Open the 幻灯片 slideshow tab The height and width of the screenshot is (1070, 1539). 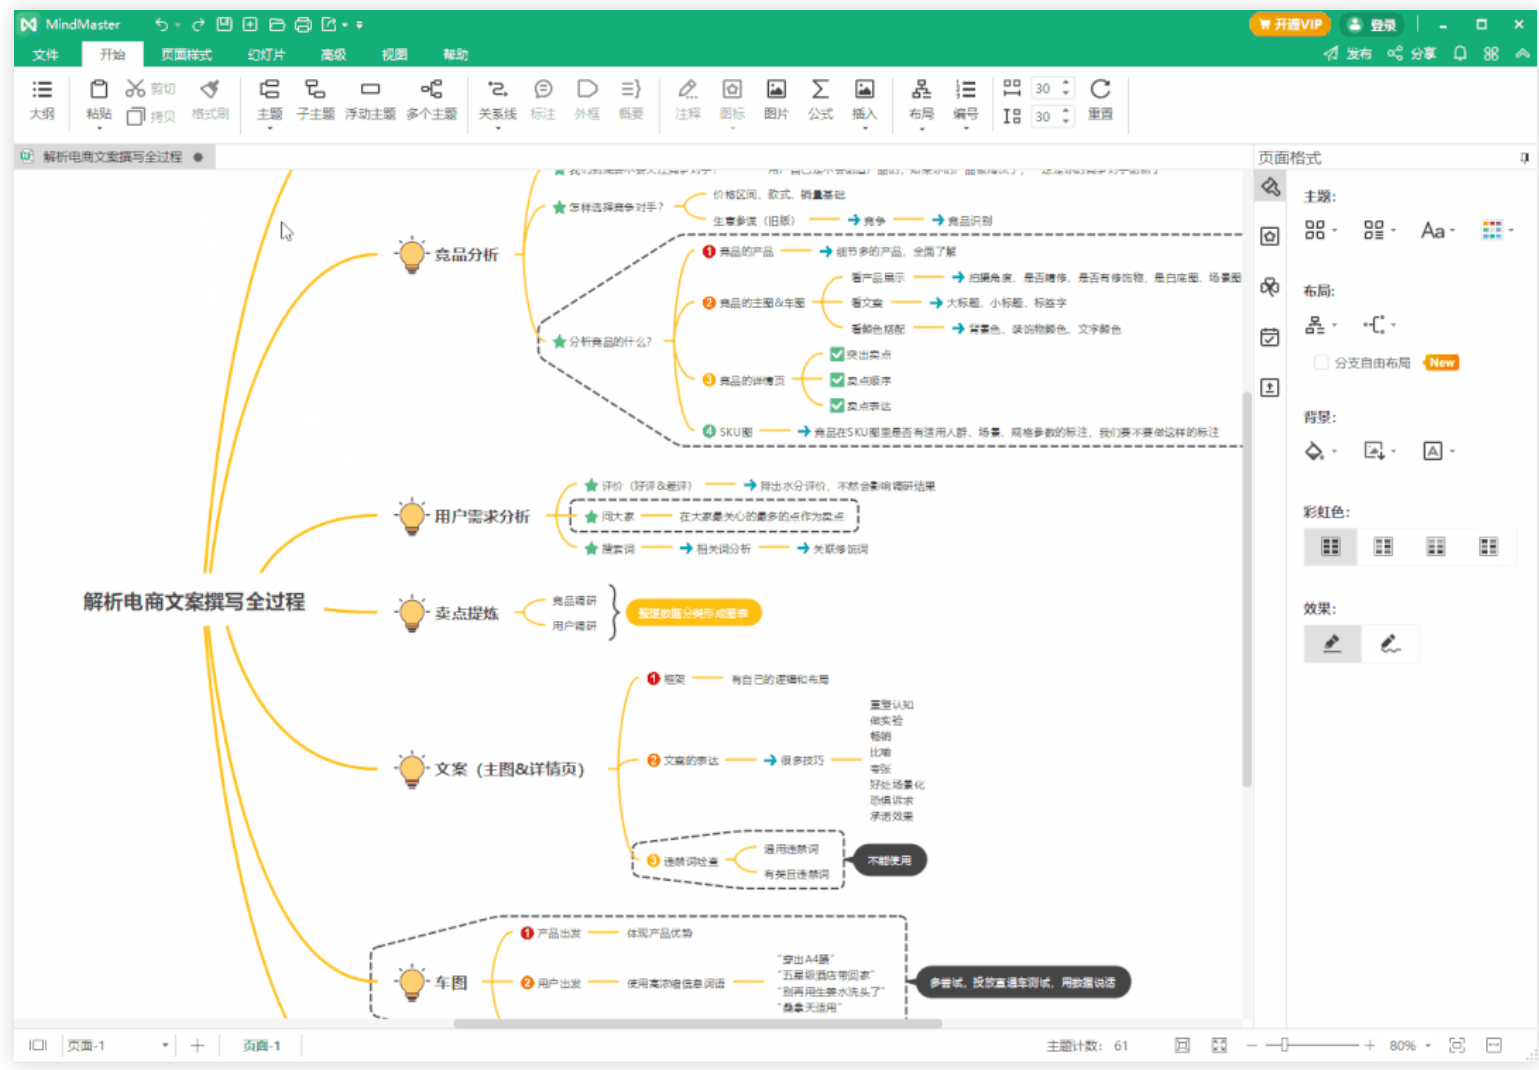pos(266,55)
